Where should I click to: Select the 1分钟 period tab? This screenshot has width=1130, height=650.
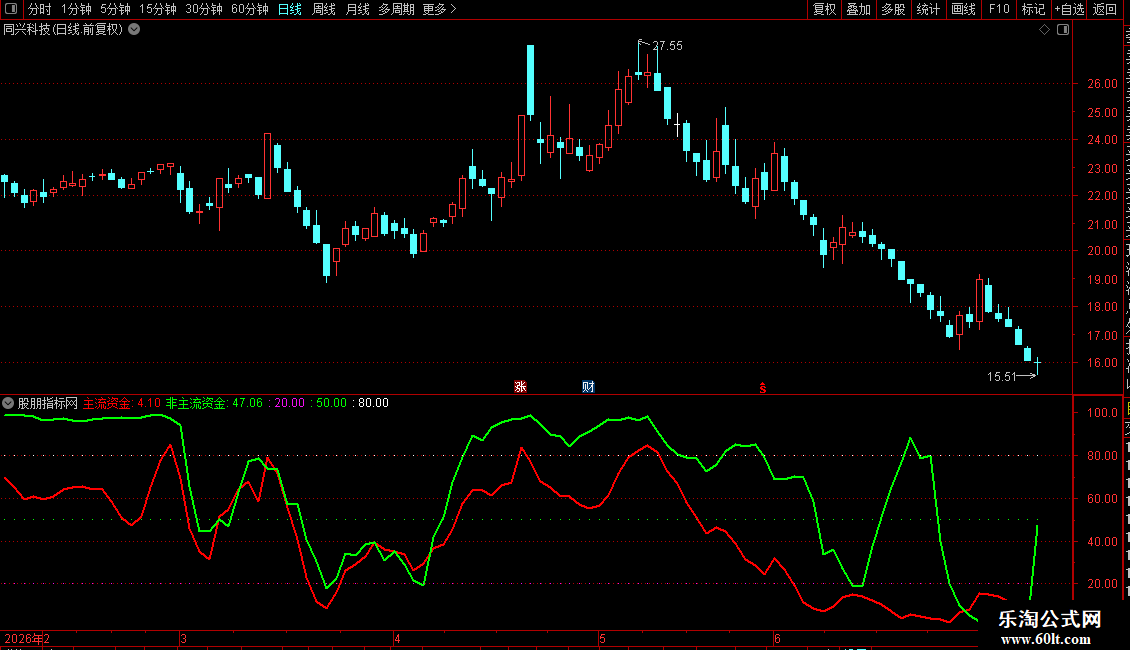coord(76,9)
